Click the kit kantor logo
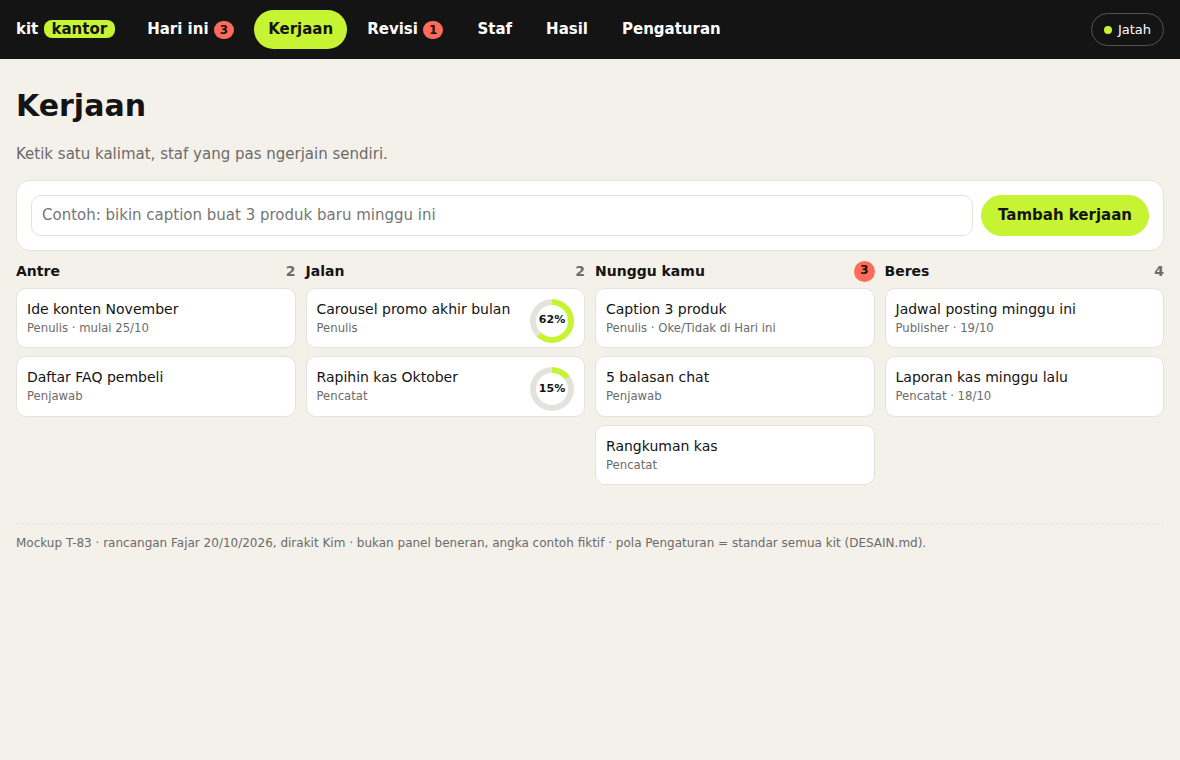Viewport: 1180px width, 760px height. [x=65, y=29]
